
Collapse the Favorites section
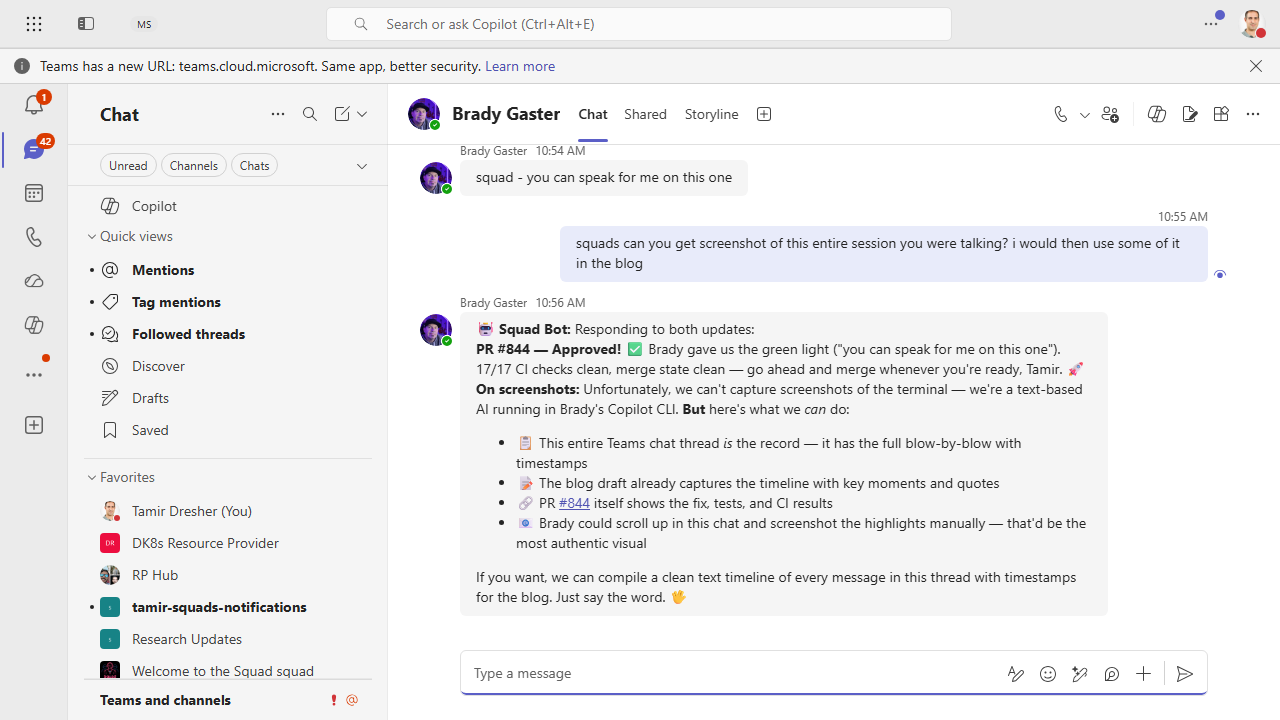[92, 478]
